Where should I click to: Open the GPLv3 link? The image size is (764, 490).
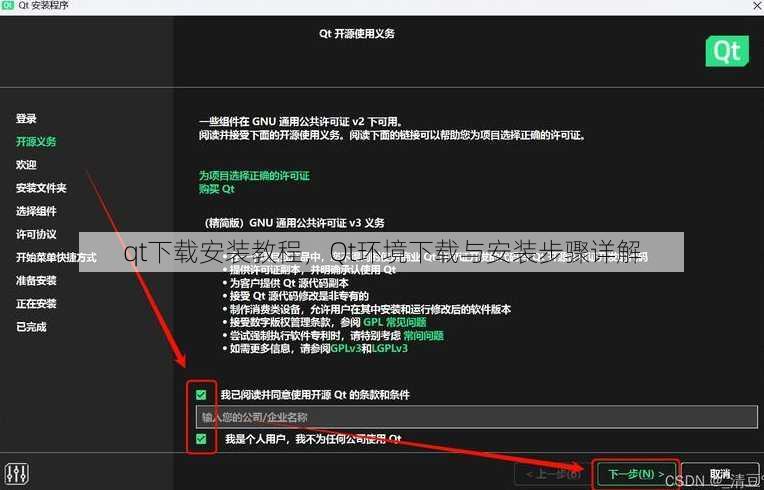click(346, 349)
